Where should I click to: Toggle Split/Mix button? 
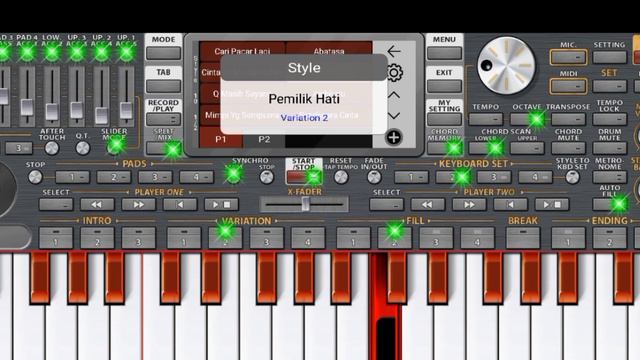163,148
